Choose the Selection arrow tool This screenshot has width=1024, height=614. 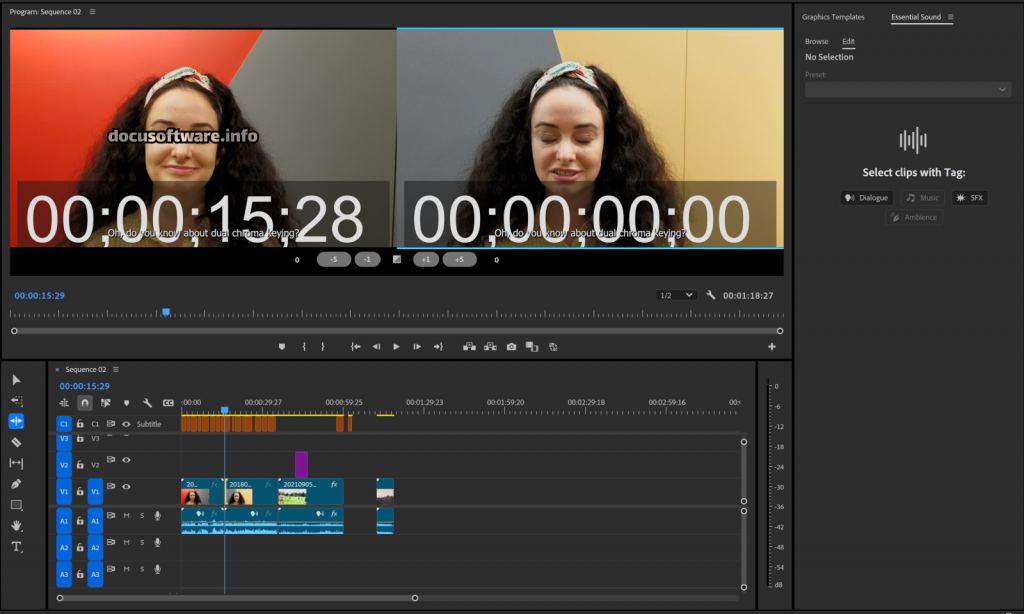(16, 380)
